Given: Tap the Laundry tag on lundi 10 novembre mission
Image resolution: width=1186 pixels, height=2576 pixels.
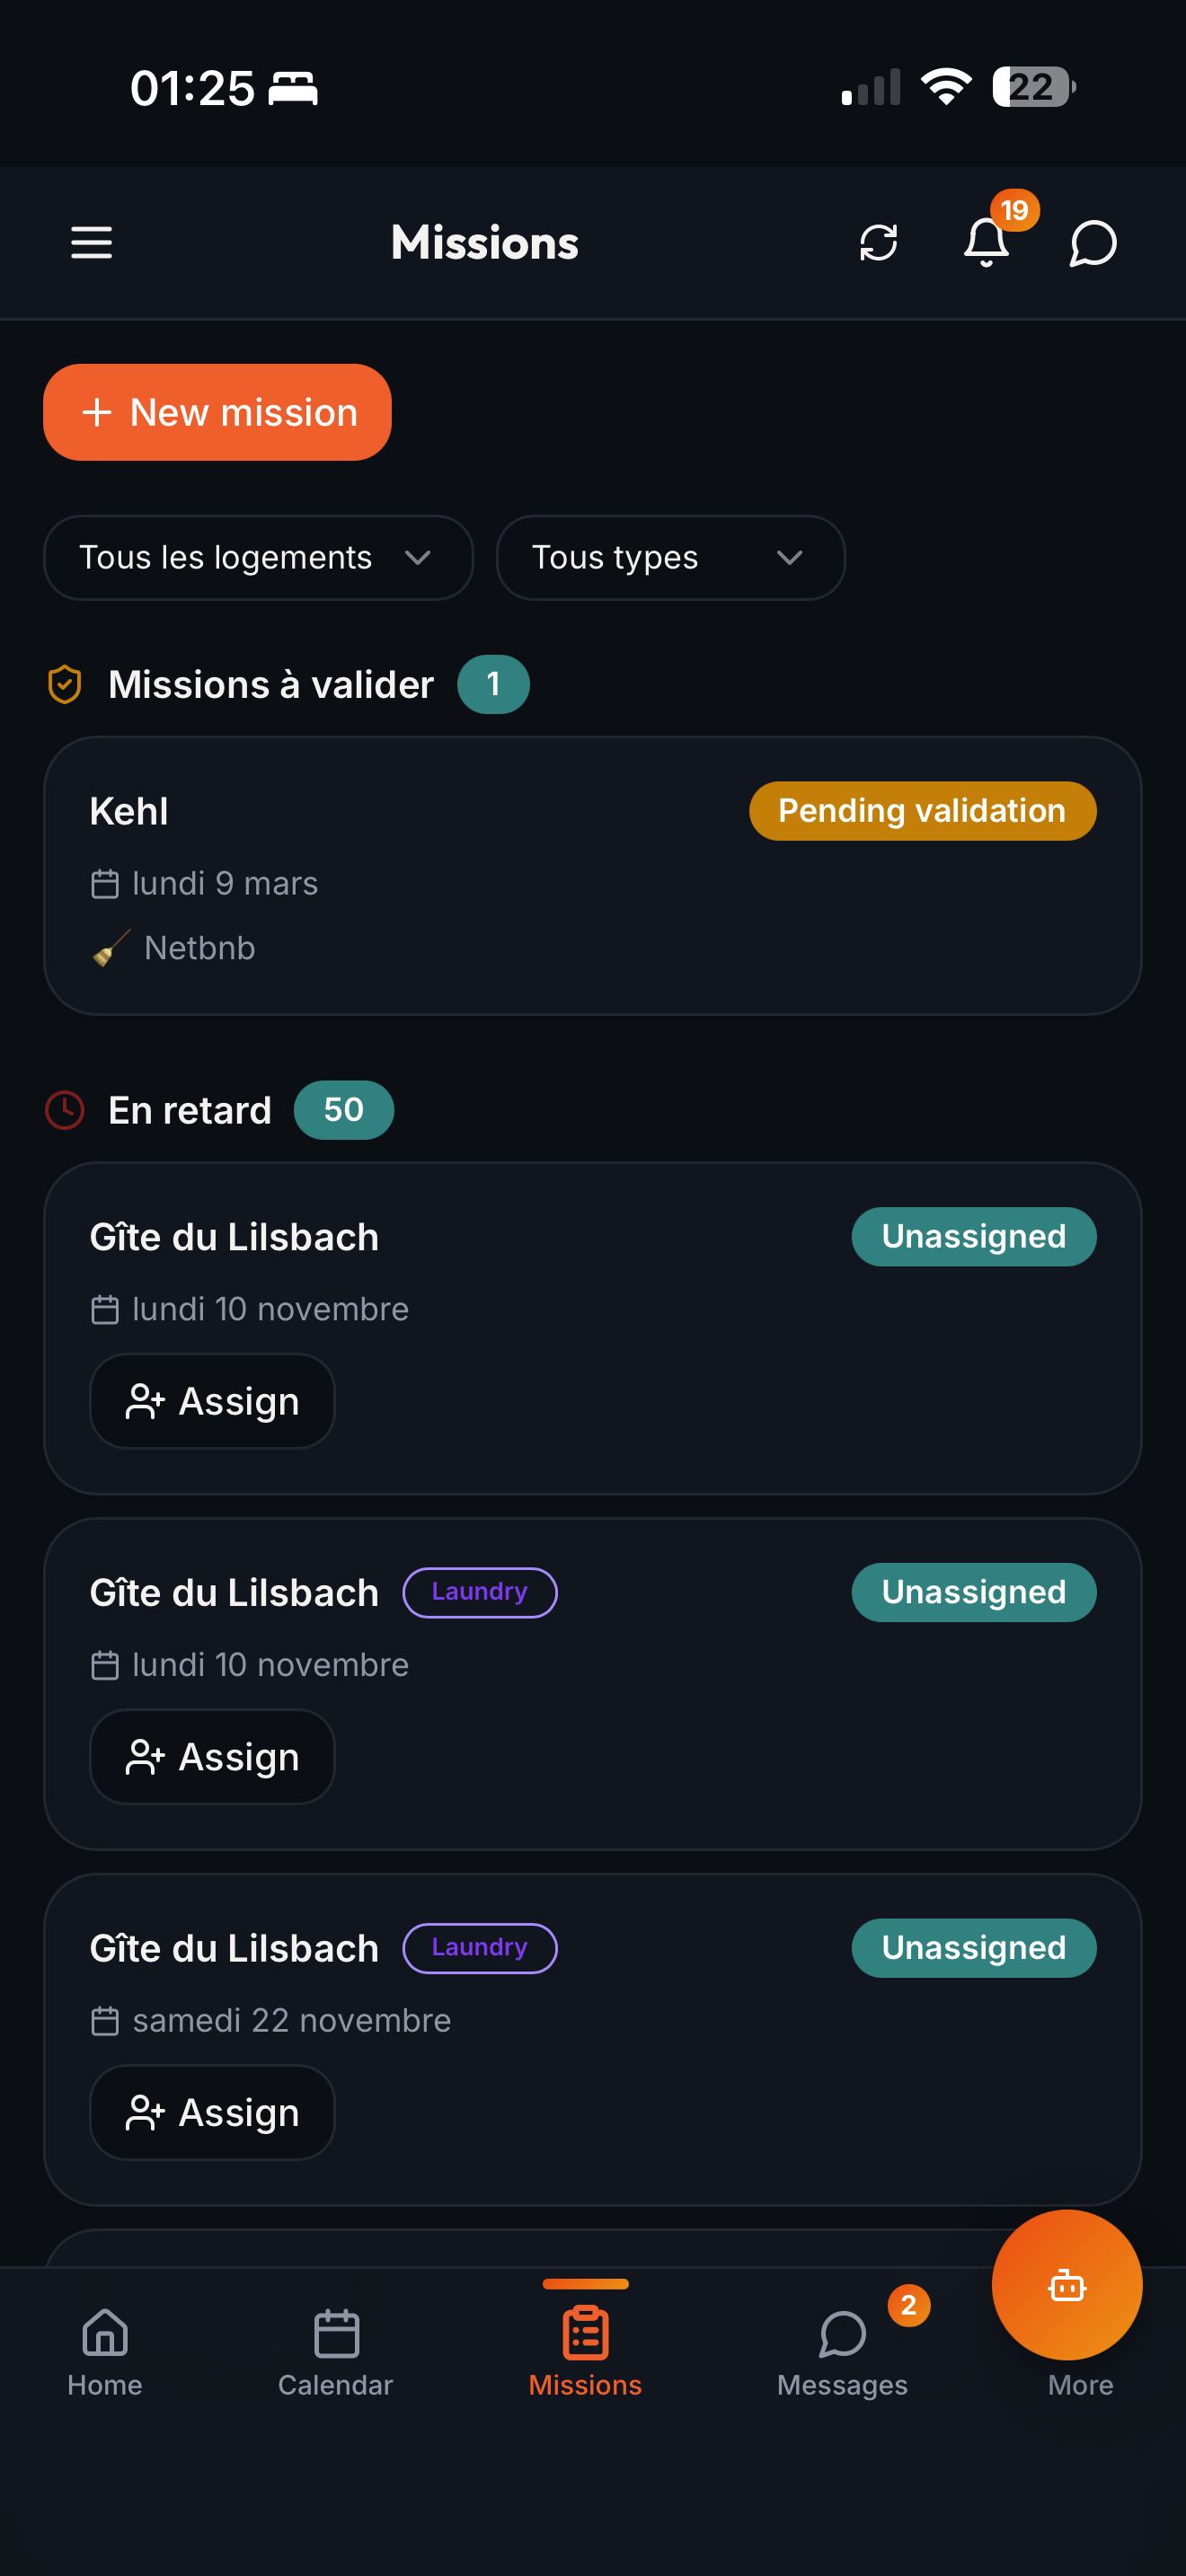Looking at the screenshot, I should pos(479,1592).
